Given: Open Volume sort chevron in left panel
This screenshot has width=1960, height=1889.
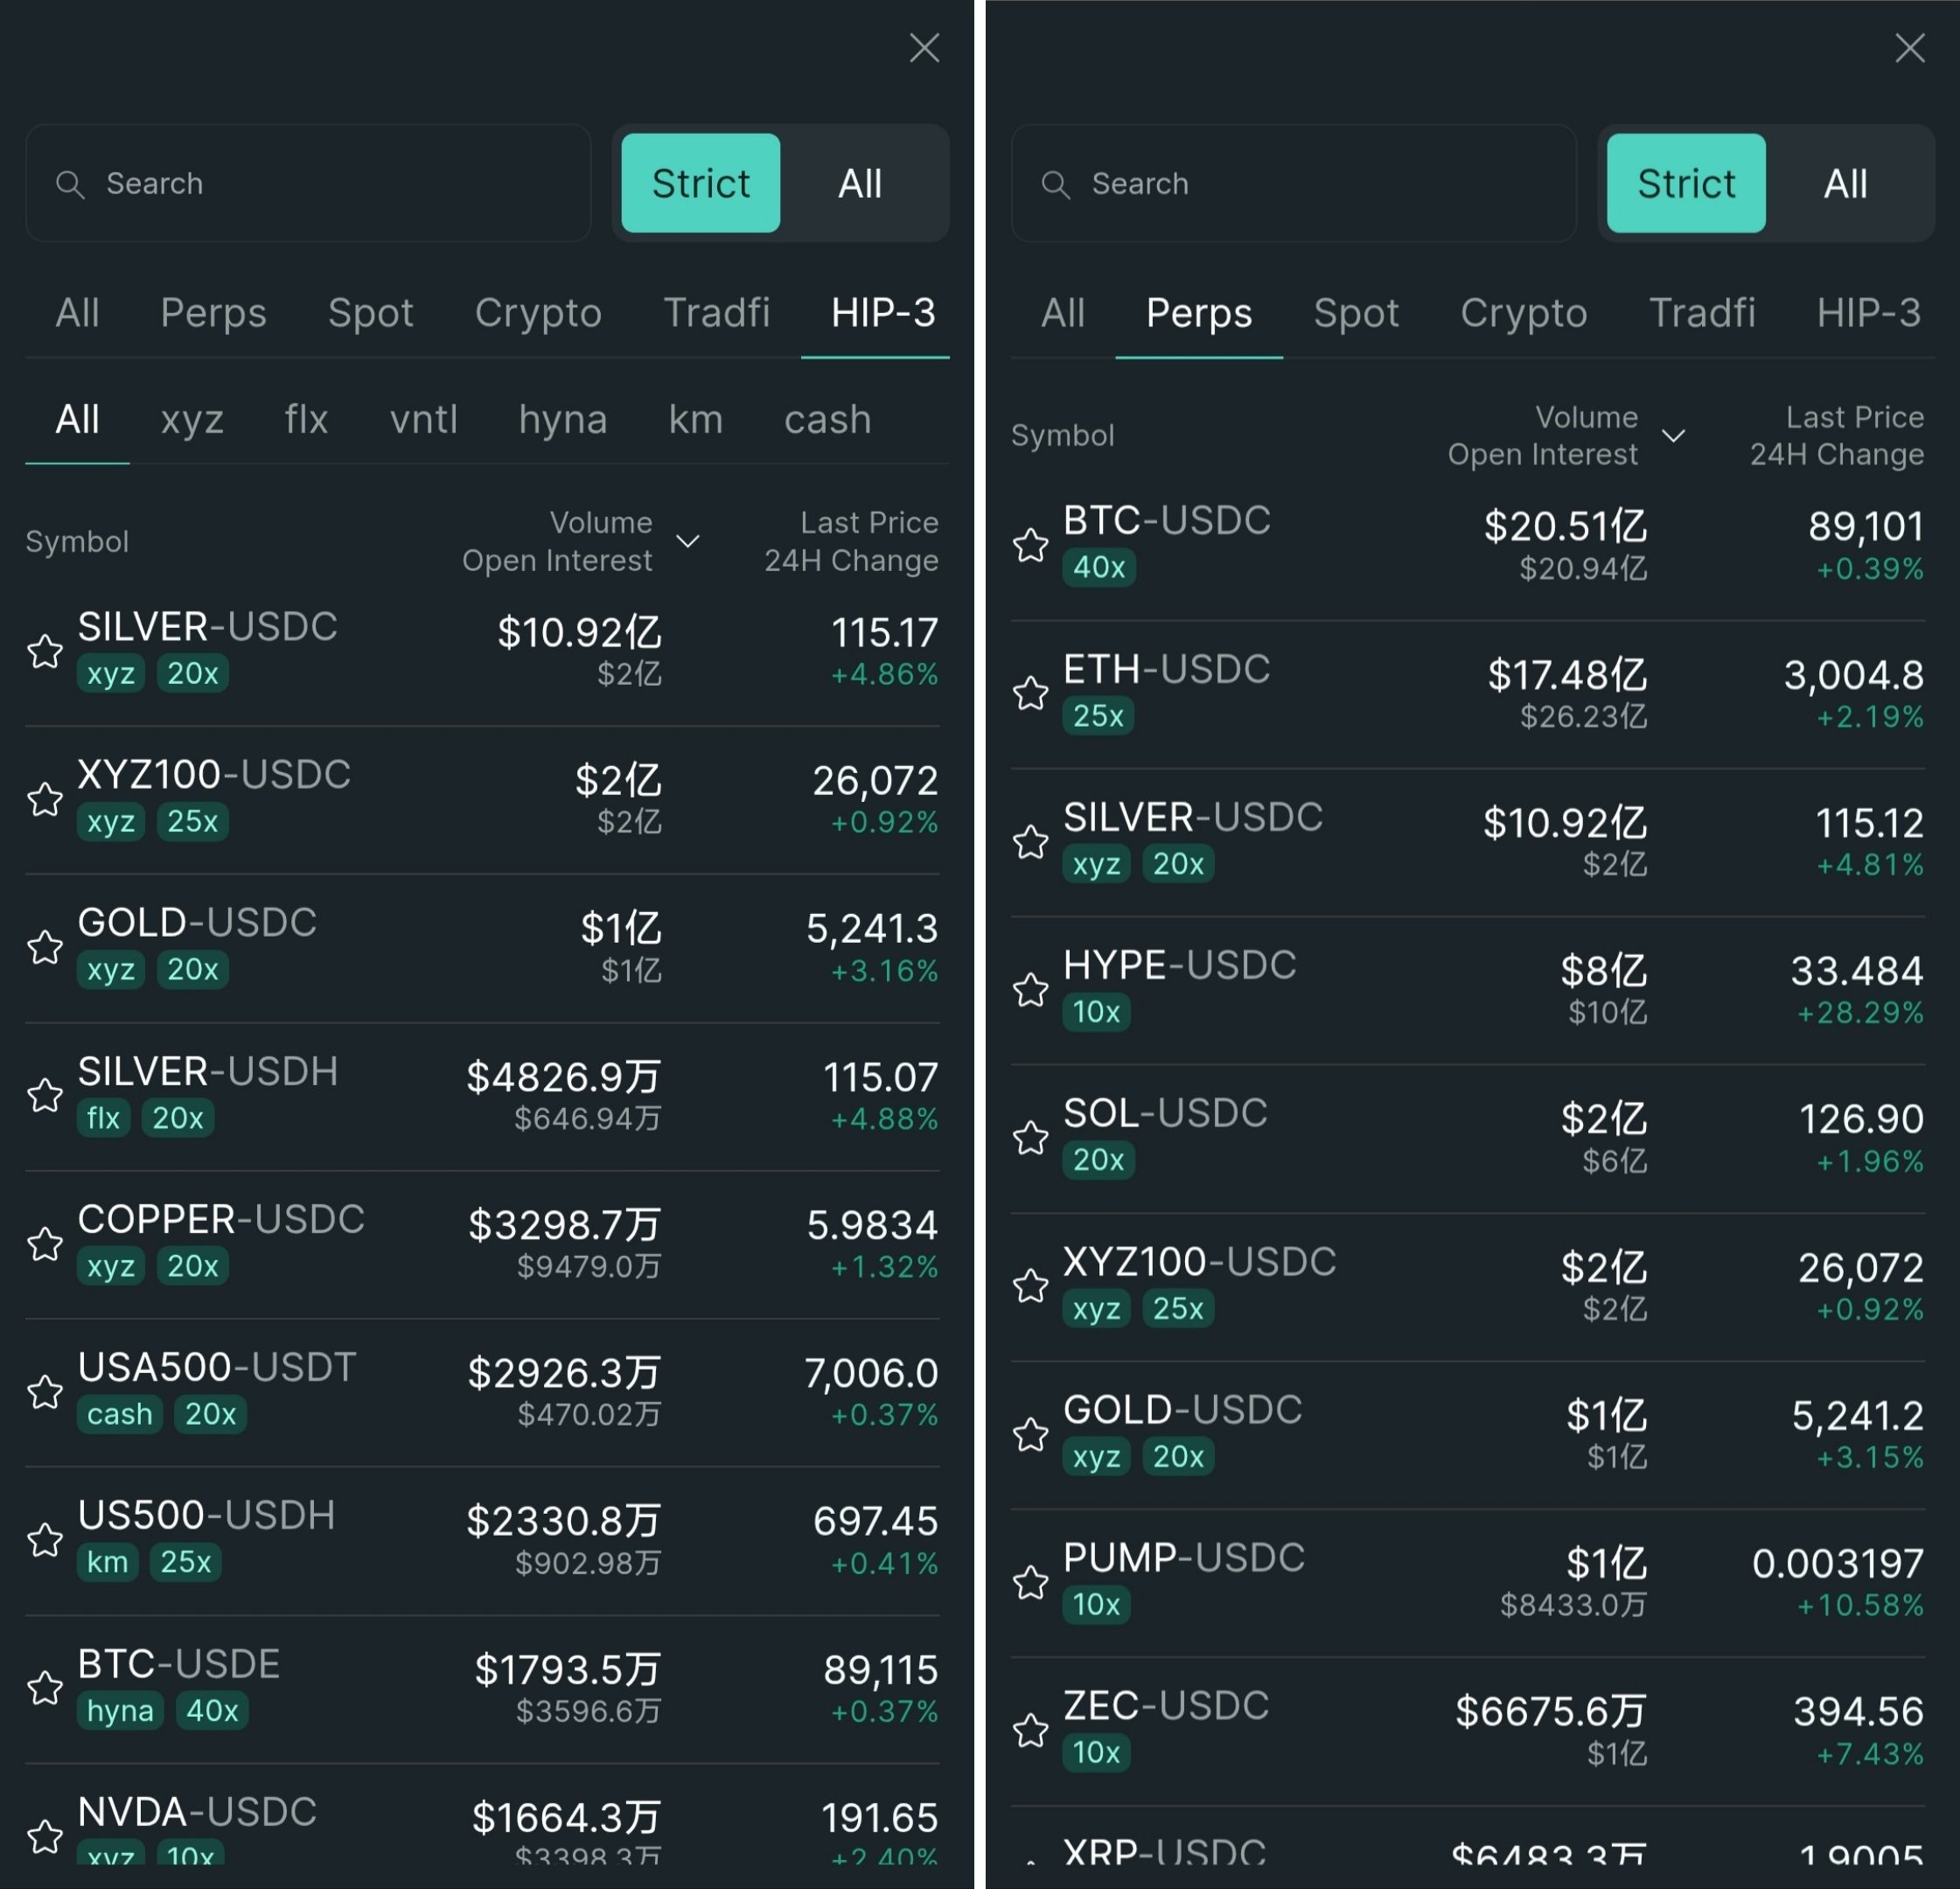Looking at the screenshot, I should click(688, 541).
